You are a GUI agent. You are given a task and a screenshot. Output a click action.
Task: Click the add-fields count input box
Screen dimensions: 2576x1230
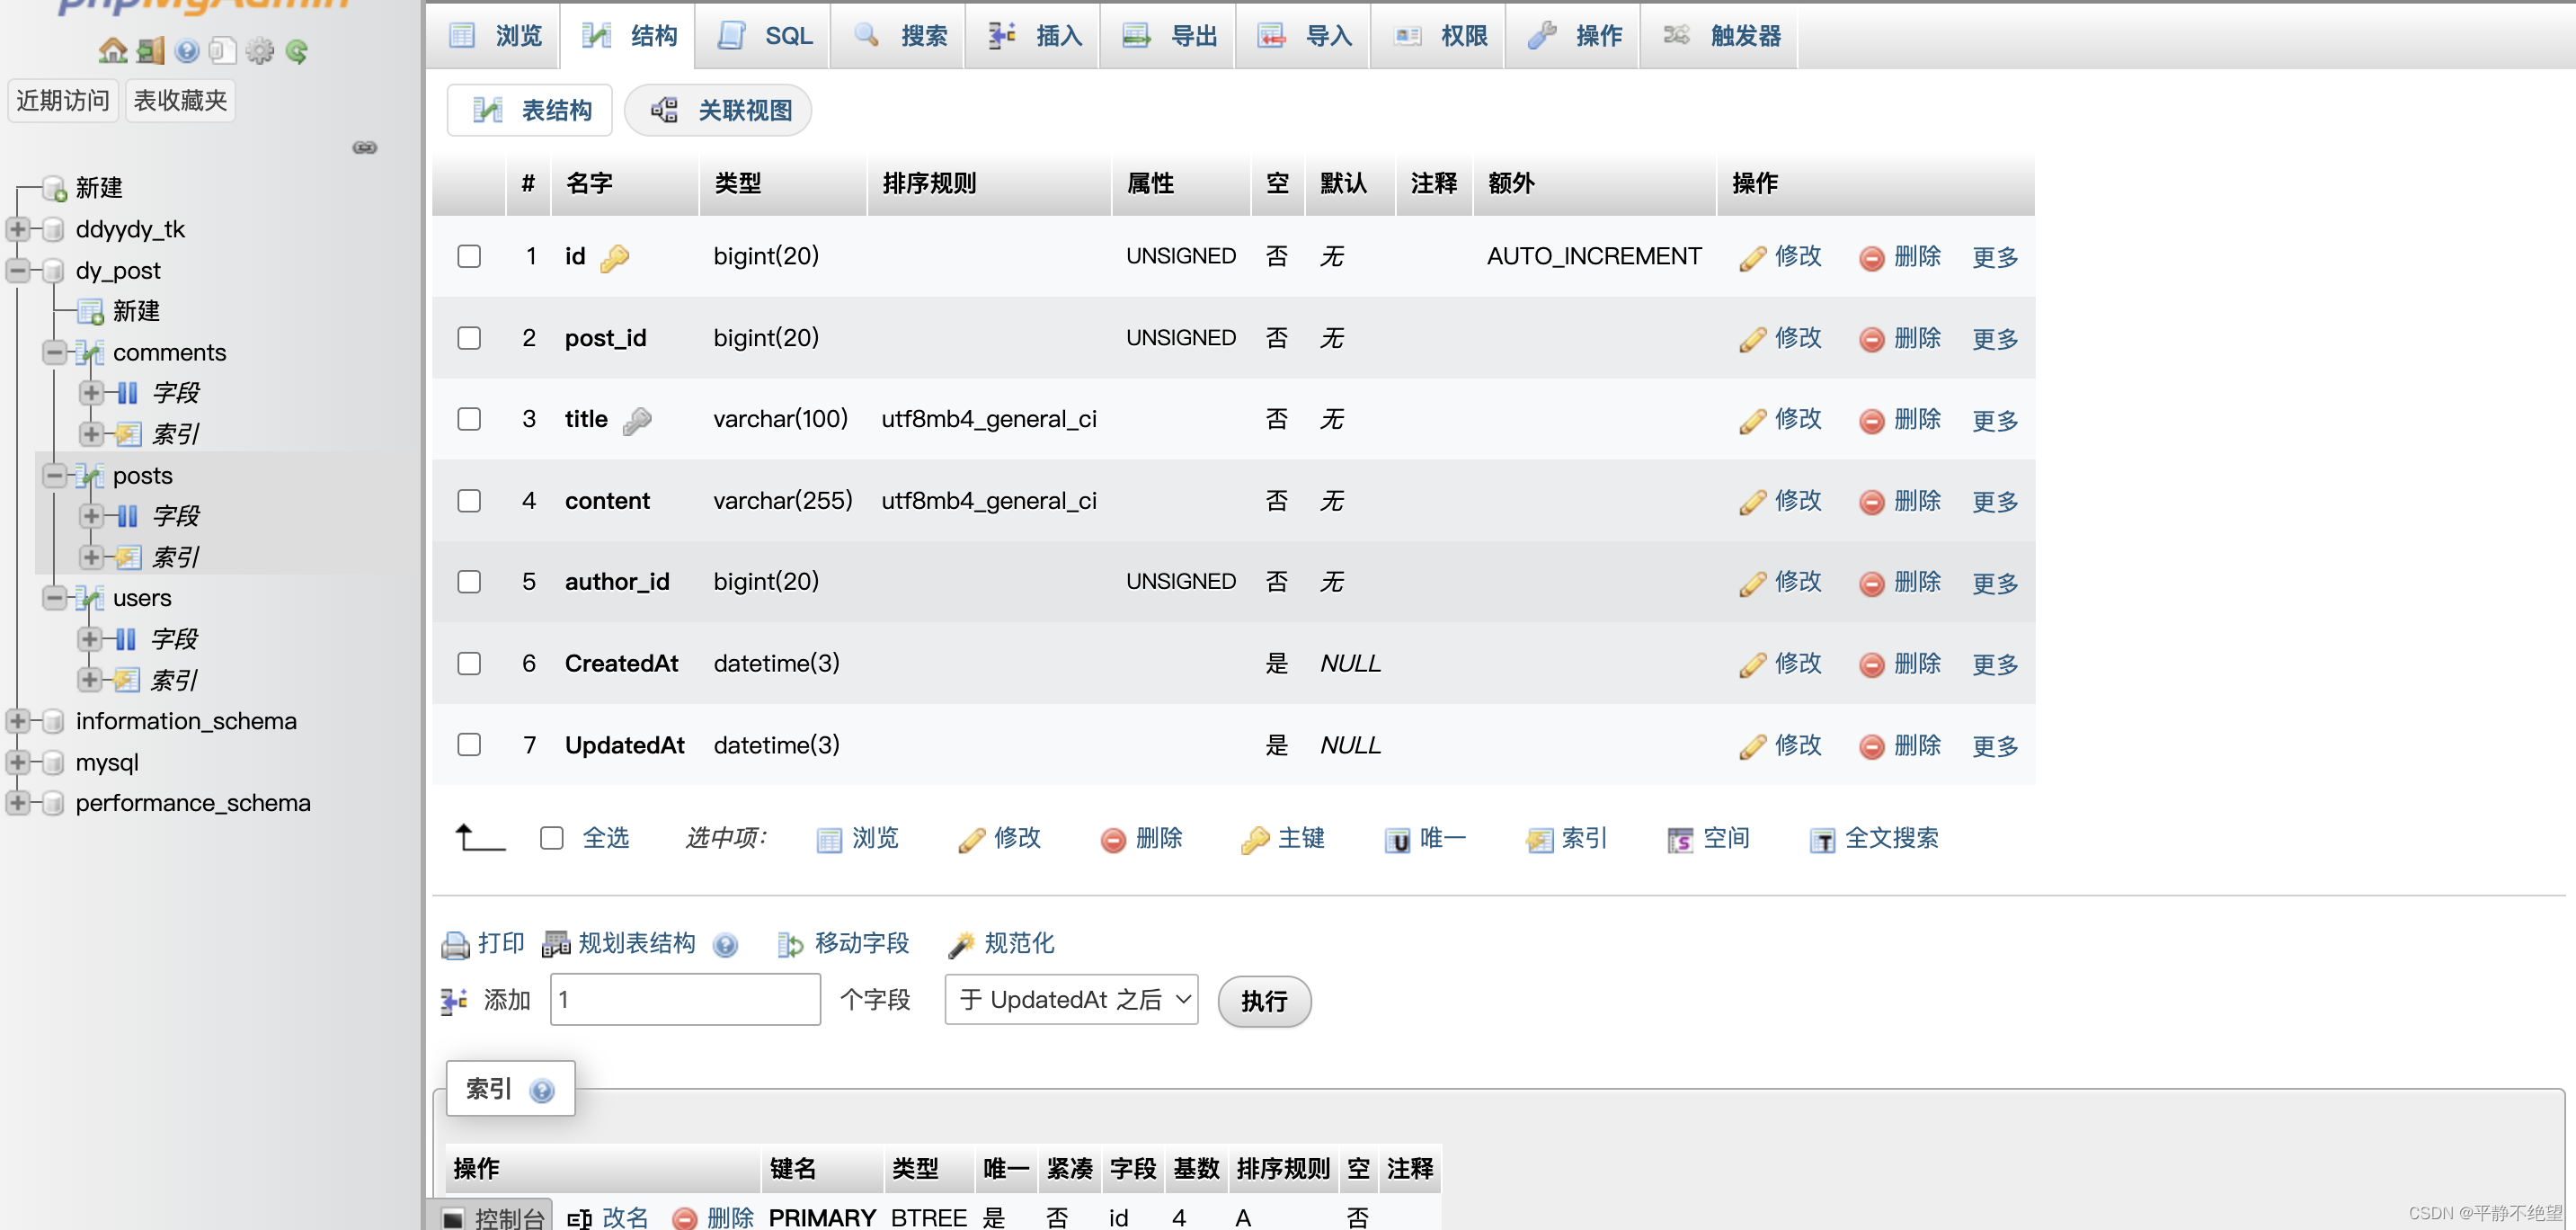(x=685, y=1000)
